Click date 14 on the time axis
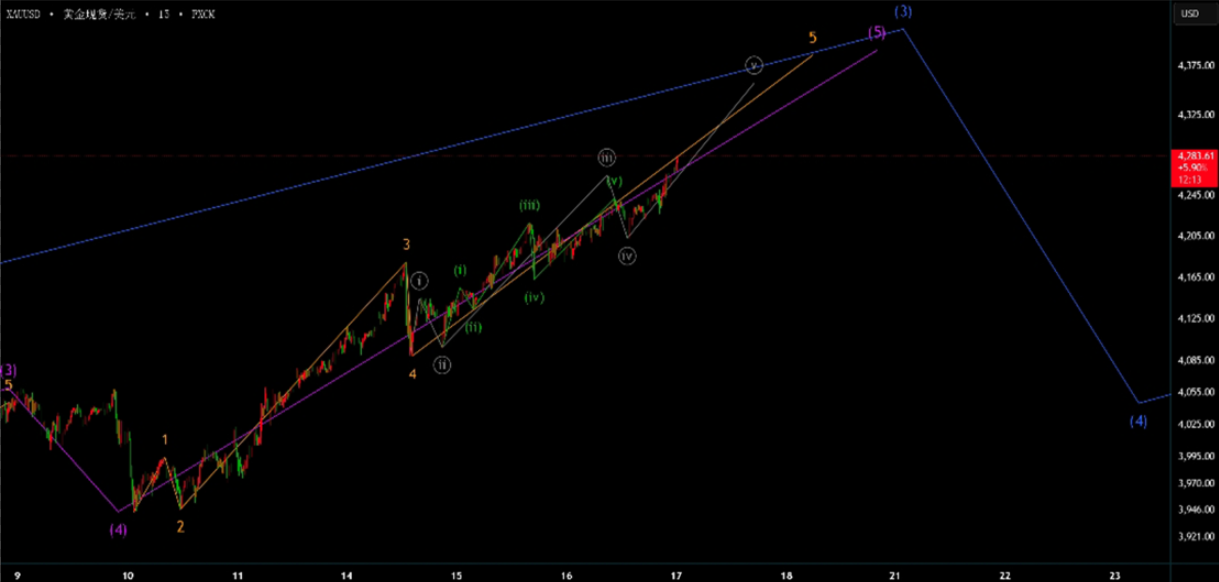1219x582 pixels. point(346,575)
